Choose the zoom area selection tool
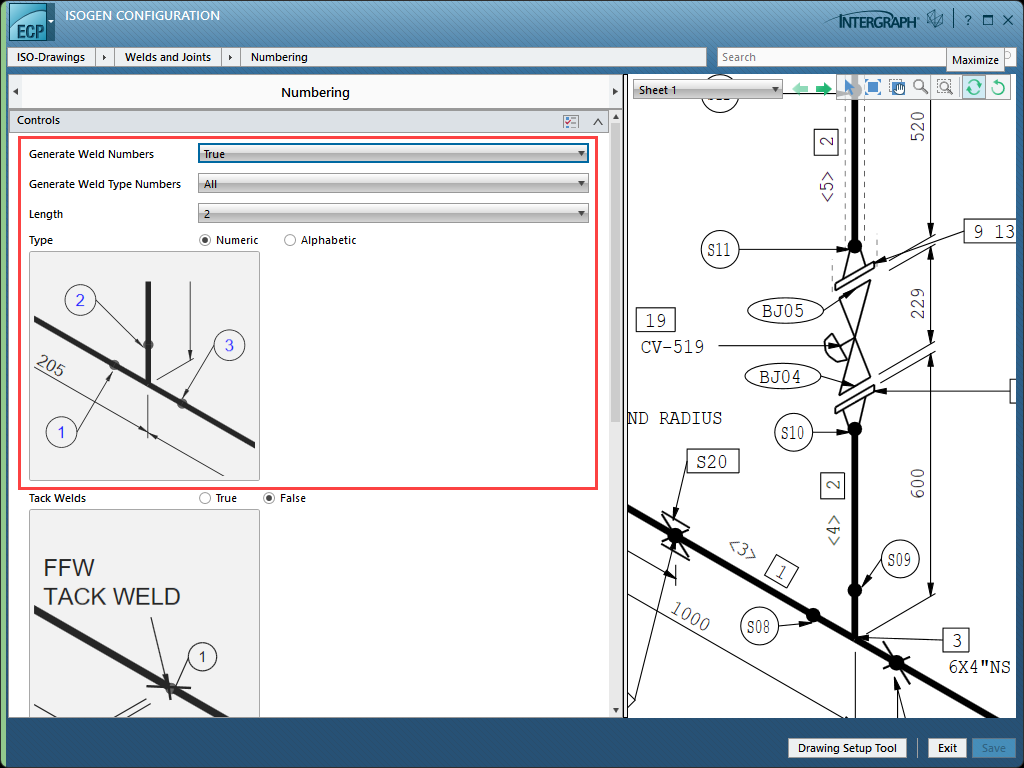Viewport: 1024px width, 768px height. click(945, 89)
